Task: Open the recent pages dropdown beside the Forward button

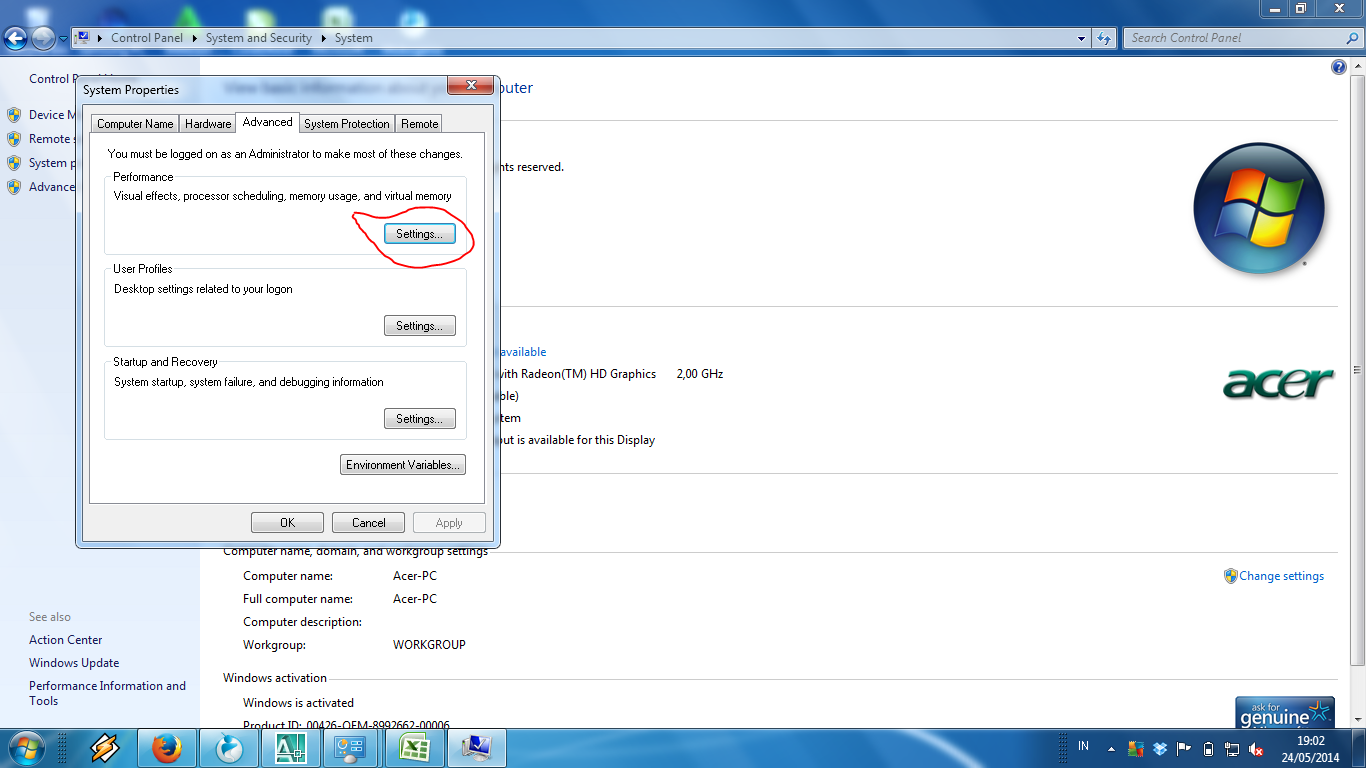Action: [64, 39]
